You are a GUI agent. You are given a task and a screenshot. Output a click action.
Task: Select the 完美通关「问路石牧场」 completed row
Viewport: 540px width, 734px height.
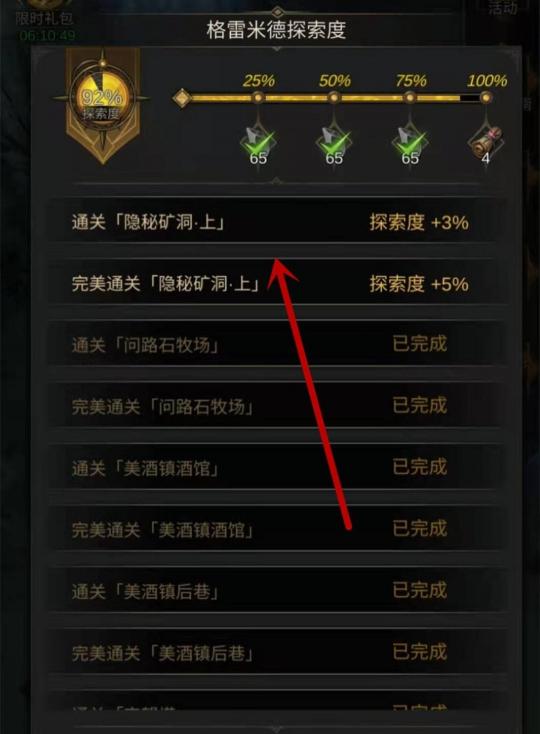(277, 406)
